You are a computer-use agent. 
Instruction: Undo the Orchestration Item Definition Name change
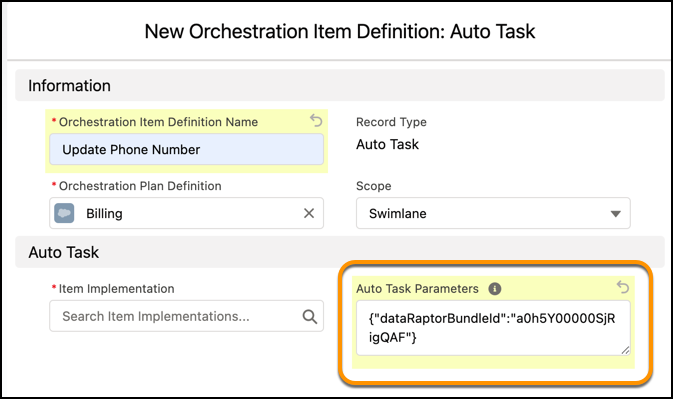(316, 121)
